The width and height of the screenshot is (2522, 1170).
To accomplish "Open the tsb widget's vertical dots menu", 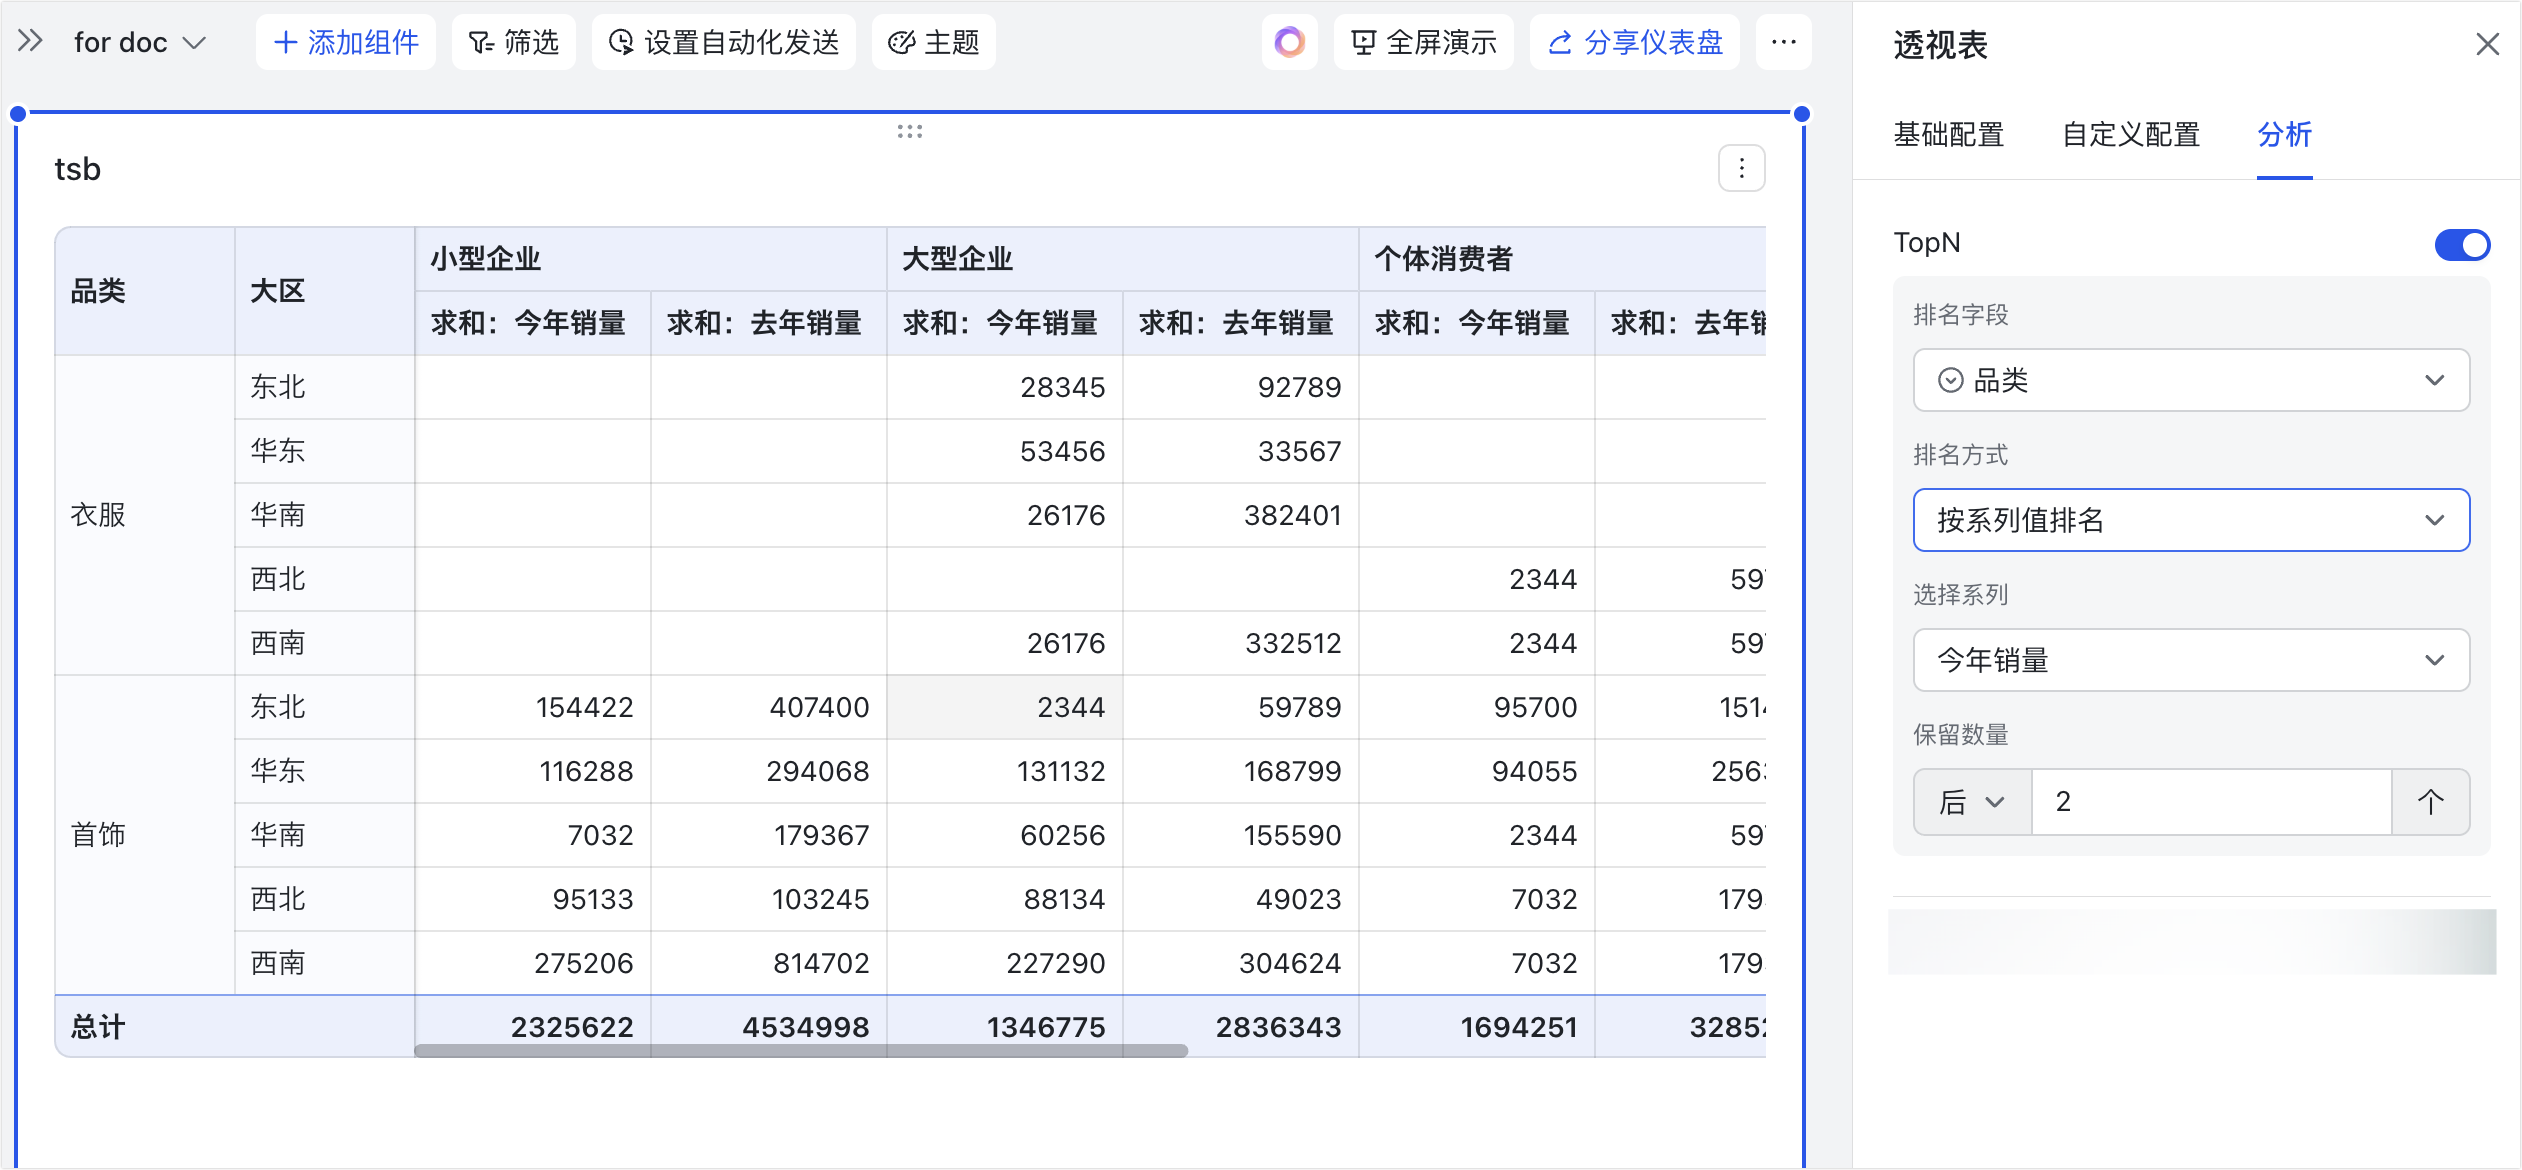I will (x=1741, y=168).
